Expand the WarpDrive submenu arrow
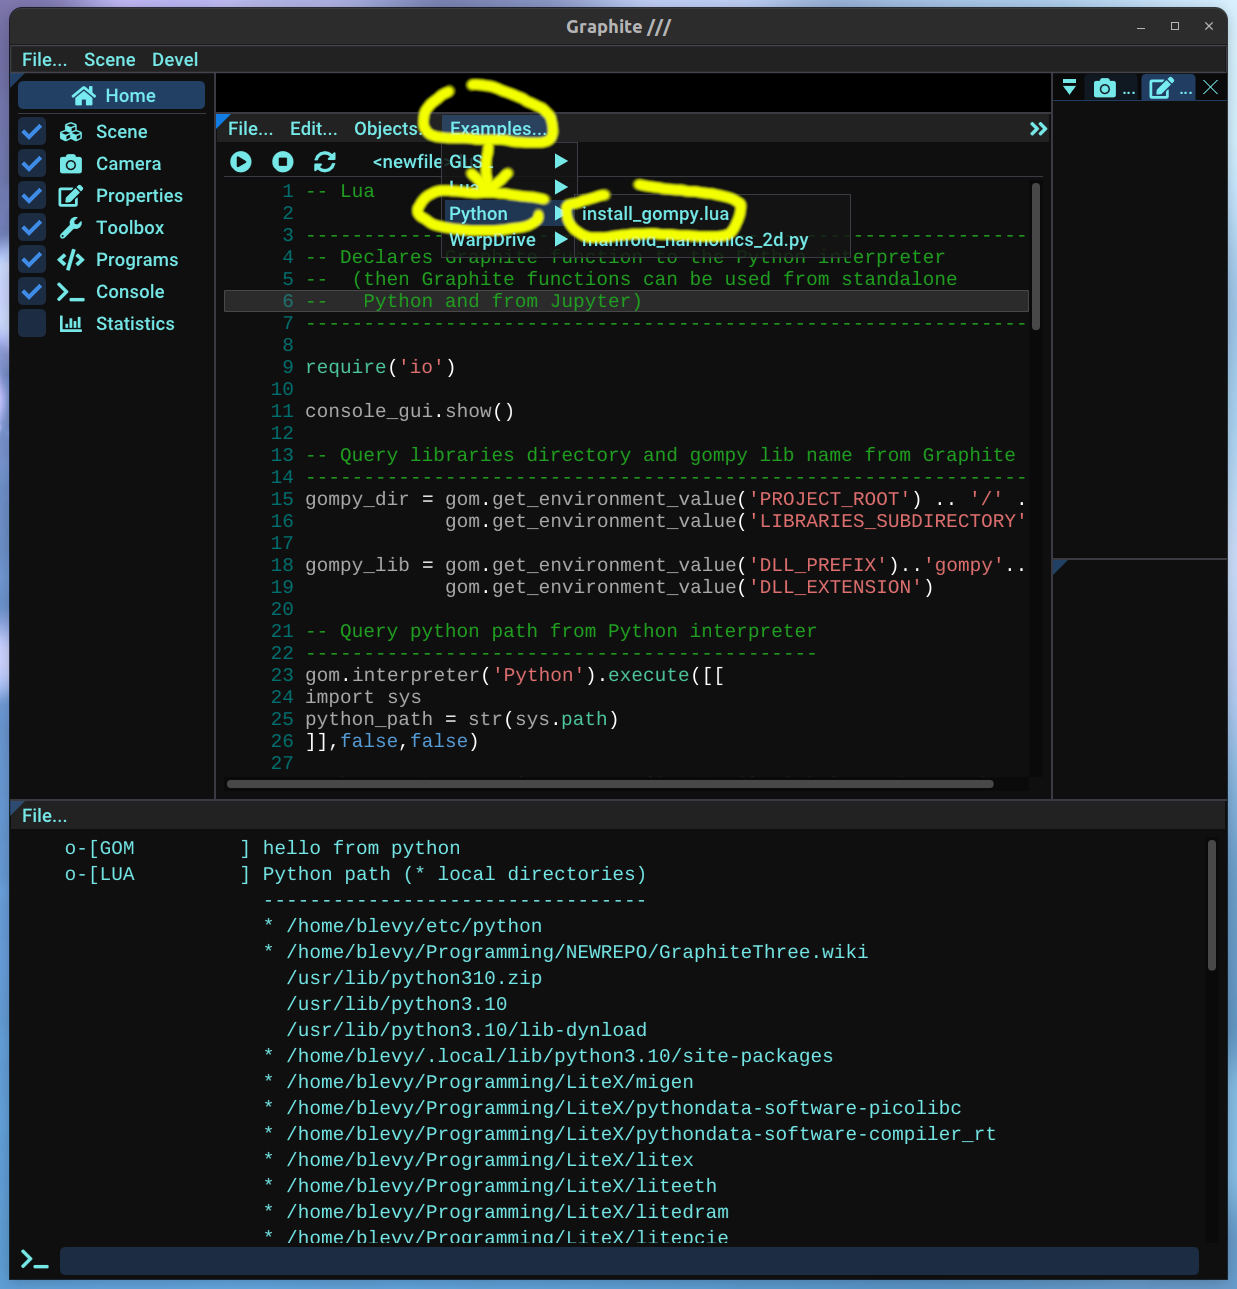 (x=561, y=240)
